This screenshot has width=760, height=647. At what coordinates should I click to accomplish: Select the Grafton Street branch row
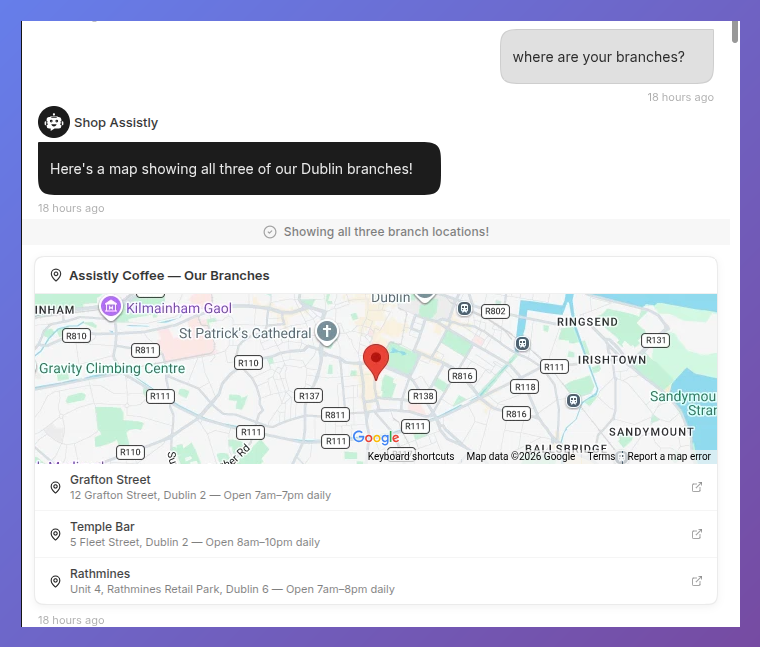376,487
